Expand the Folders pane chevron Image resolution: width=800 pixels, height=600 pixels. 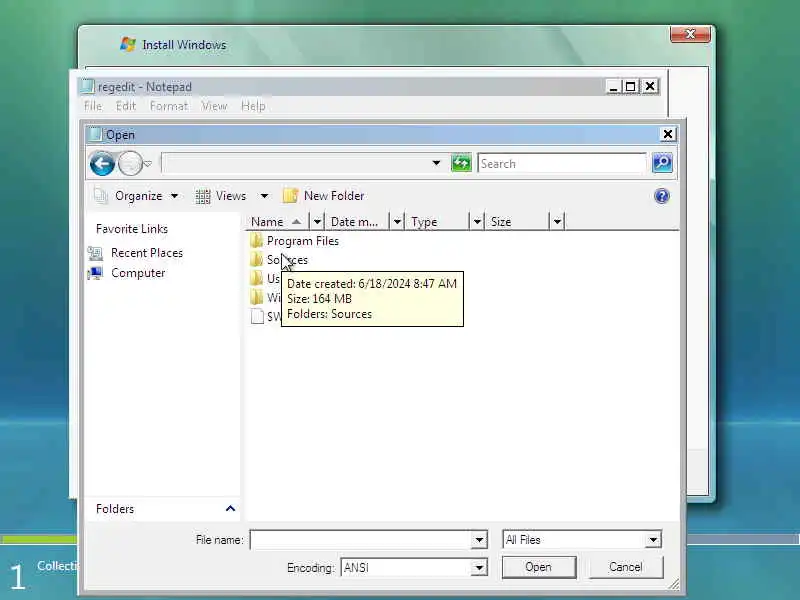coord(230,509)
